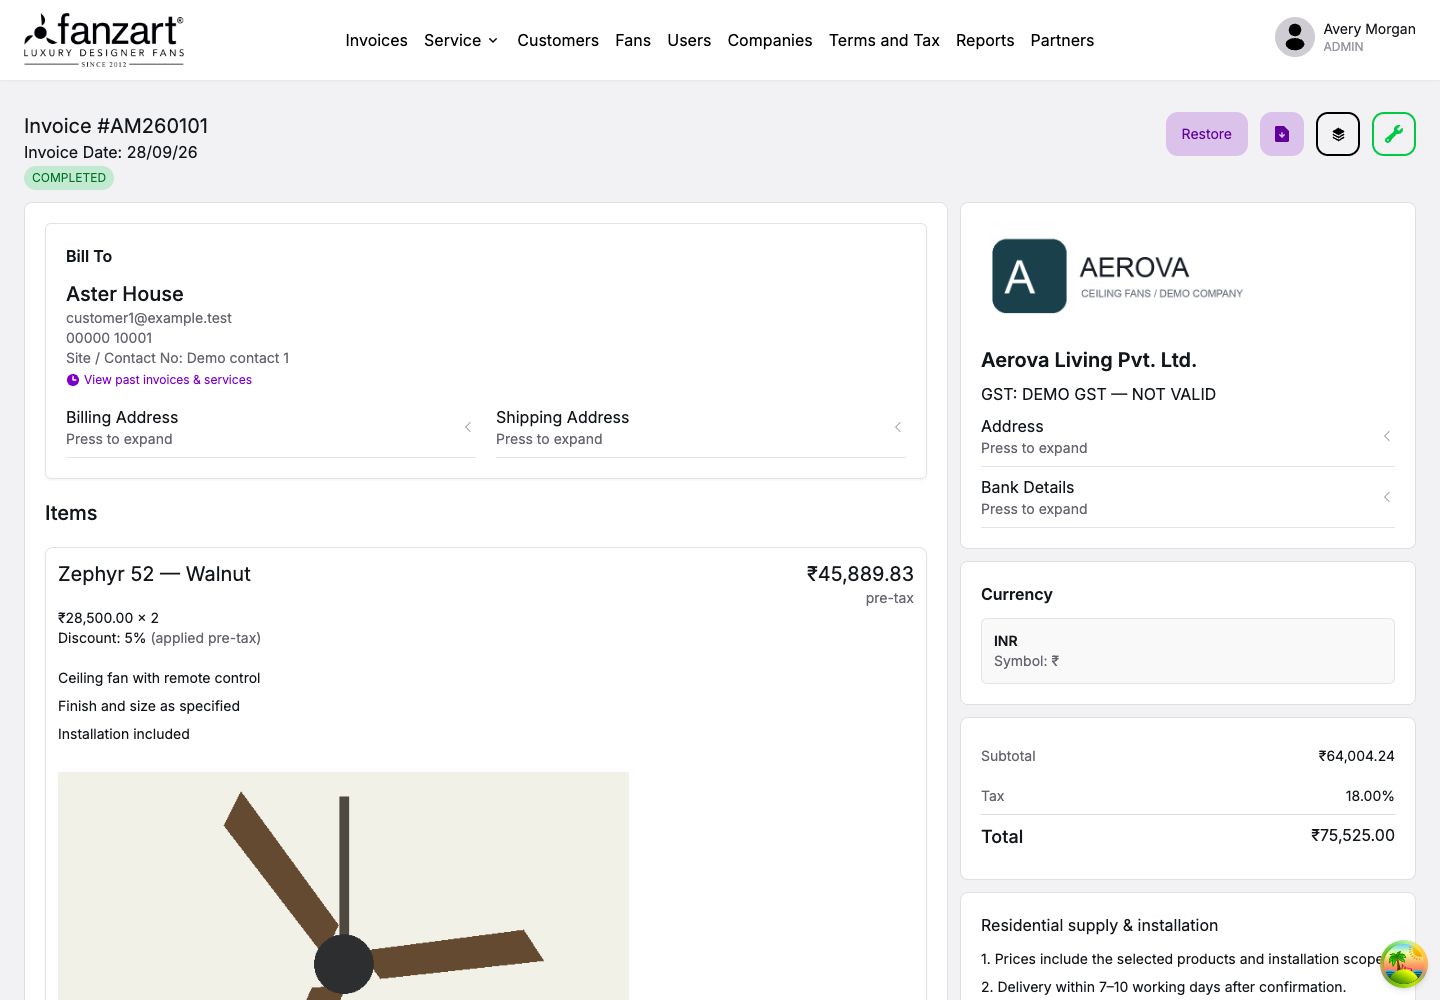Click the download invoice file icon button
Image resolution: width=1440 pixels, height=1000 pixels.
click(1282, 134)
